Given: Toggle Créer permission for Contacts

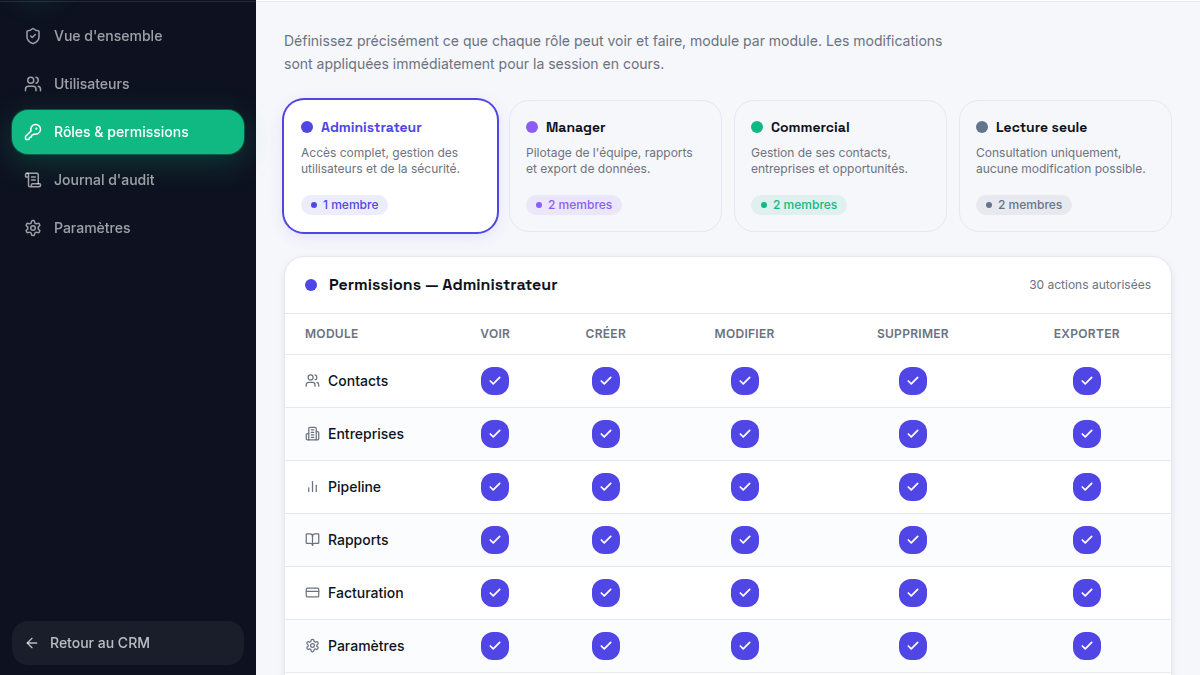Looking at the screenshot, I should point(606,381).
